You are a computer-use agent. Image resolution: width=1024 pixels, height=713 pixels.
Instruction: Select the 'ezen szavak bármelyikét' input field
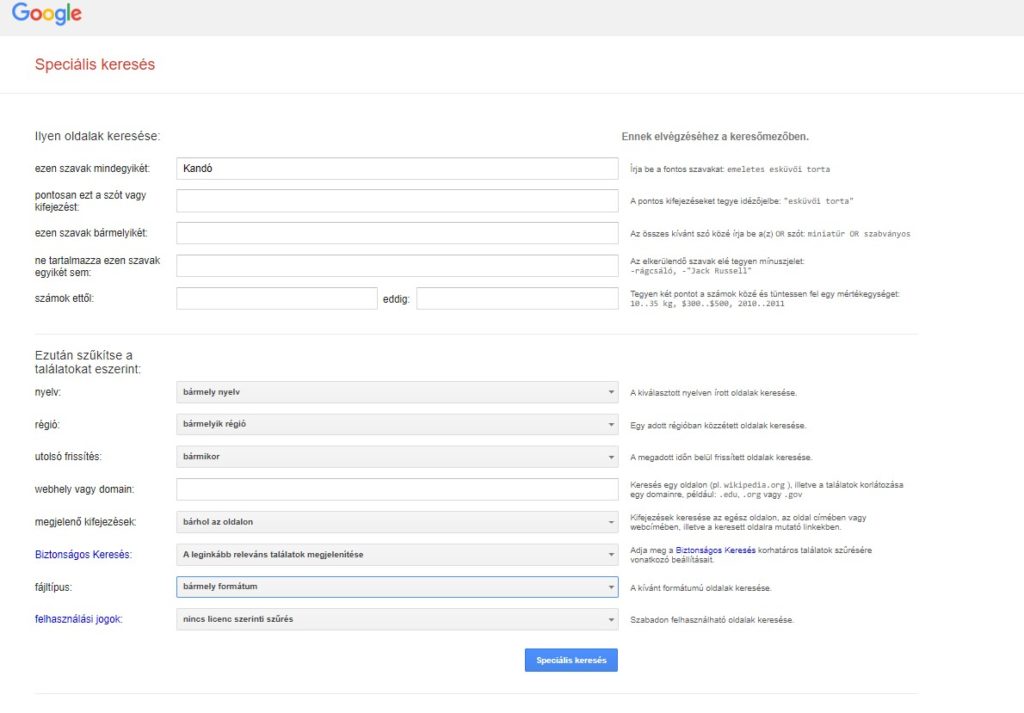(397, 233)
